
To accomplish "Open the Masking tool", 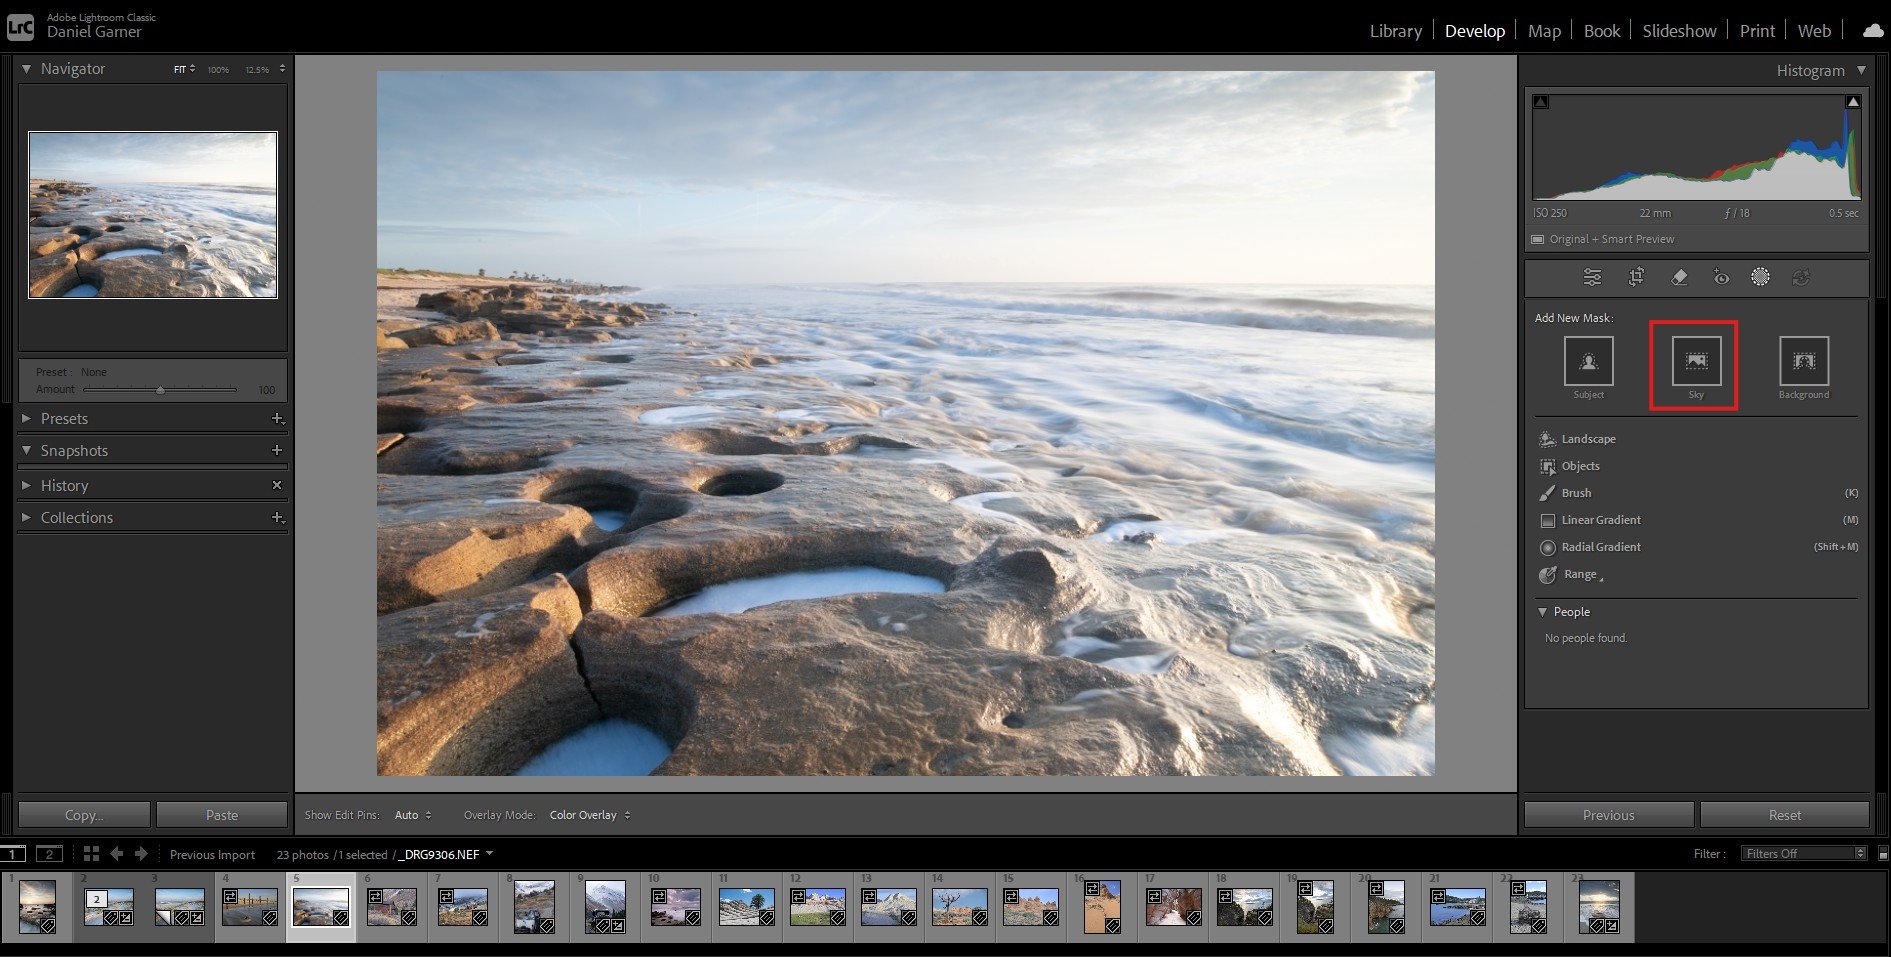I will [x=1760, y=277].
